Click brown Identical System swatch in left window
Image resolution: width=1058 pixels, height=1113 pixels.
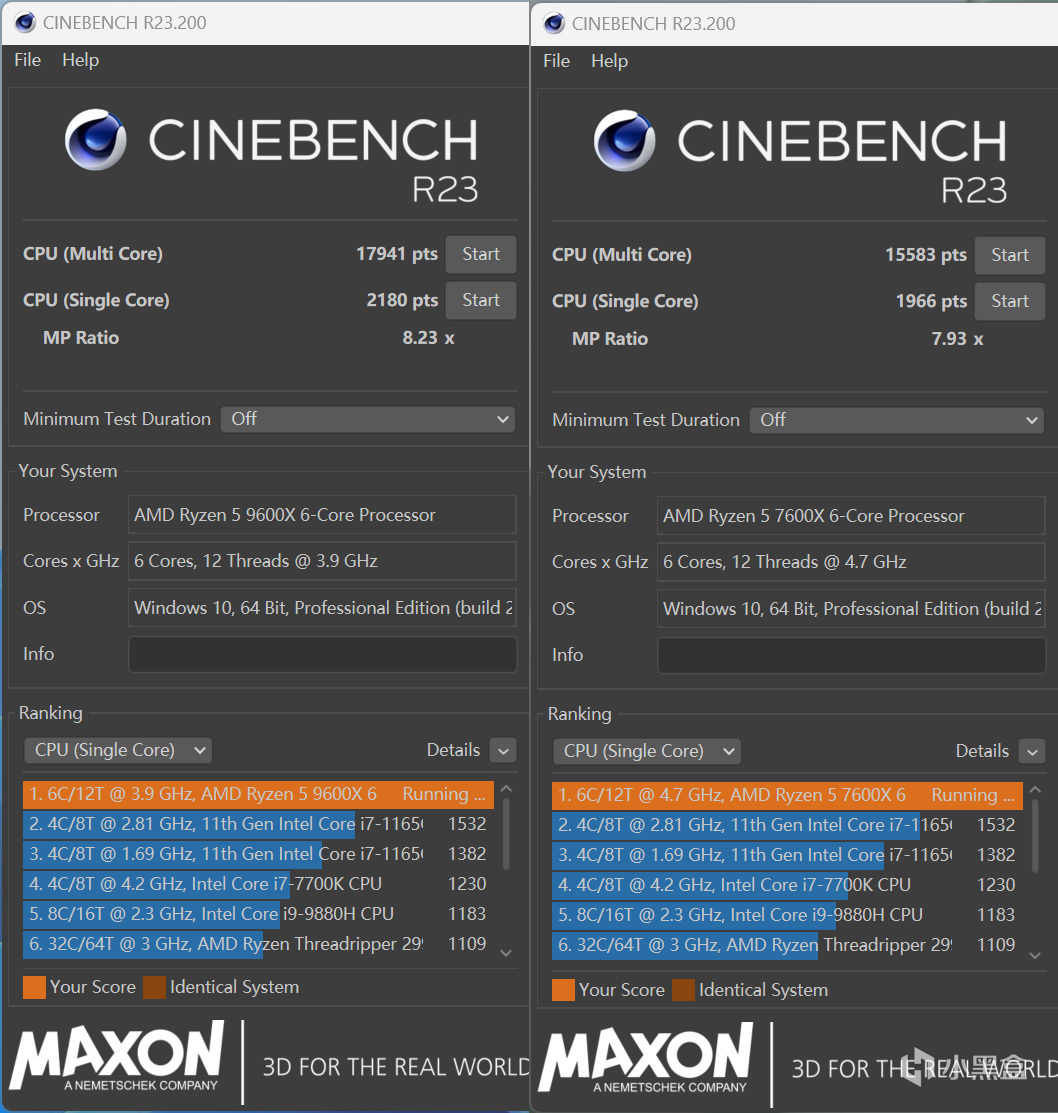pos(154,987)
